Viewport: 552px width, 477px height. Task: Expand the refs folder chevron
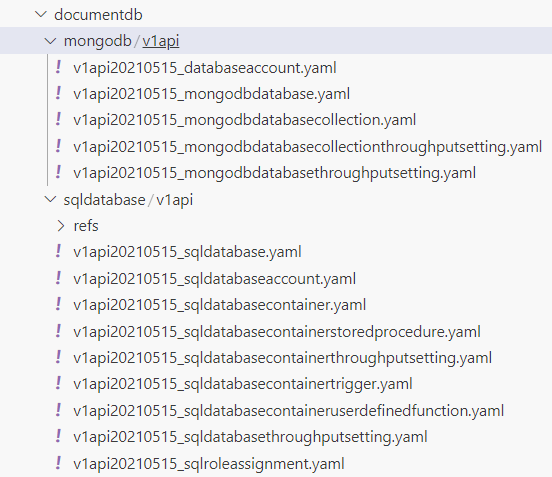point(61,226)
